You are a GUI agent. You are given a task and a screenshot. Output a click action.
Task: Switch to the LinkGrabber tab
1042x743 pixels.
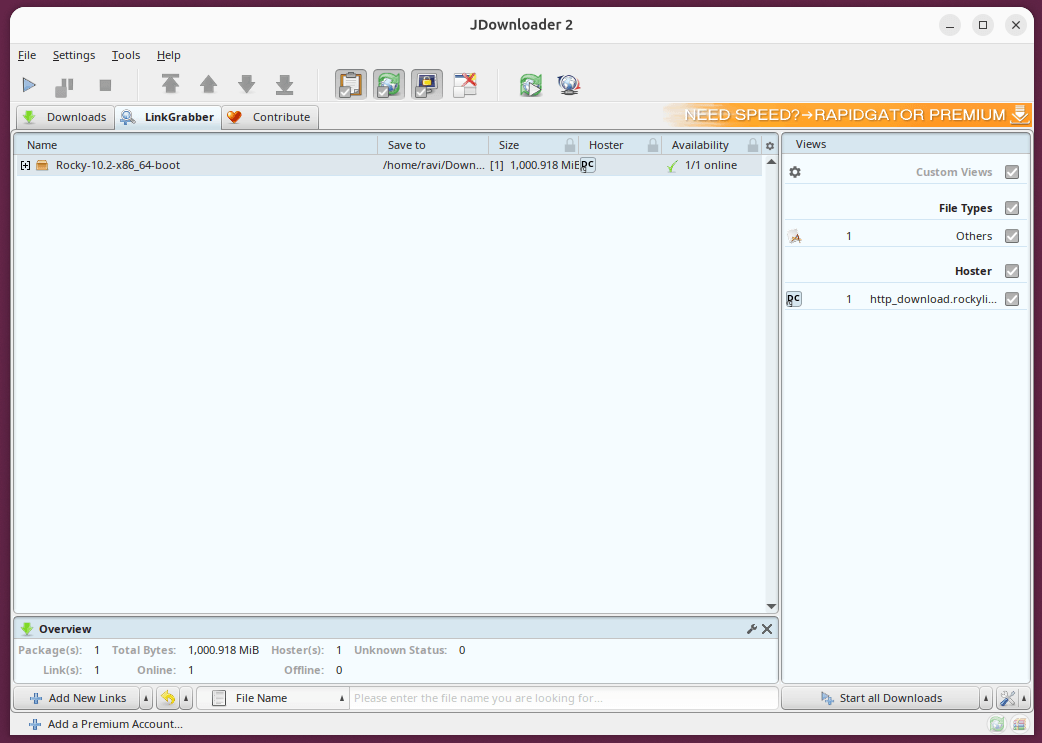(x=168, y=117)
